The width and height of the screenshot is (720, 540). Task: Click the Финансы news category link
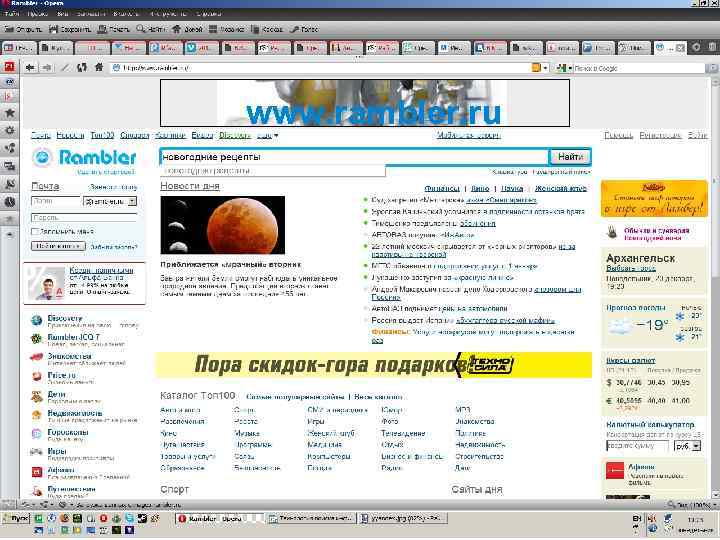(442, 188)
